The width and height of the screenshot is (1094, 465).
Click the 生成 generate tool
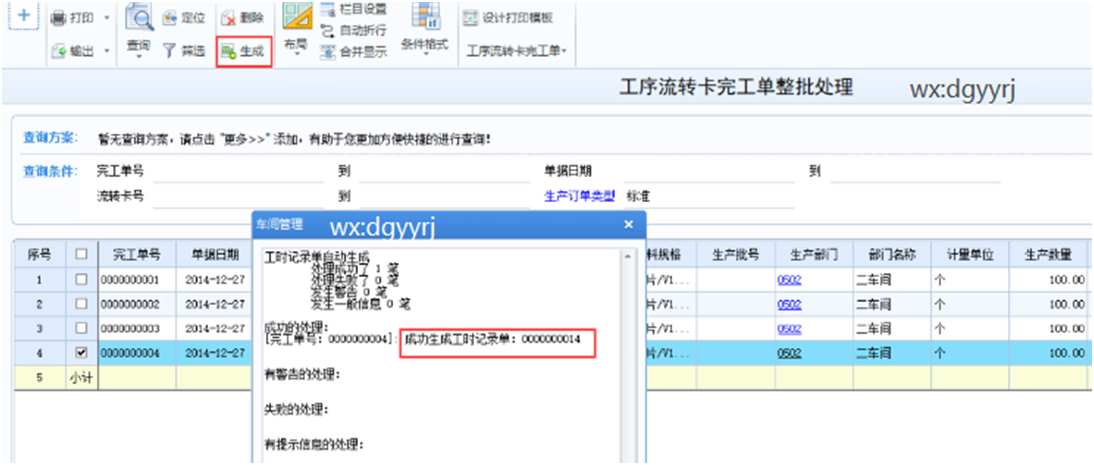(x=243, y=52)
